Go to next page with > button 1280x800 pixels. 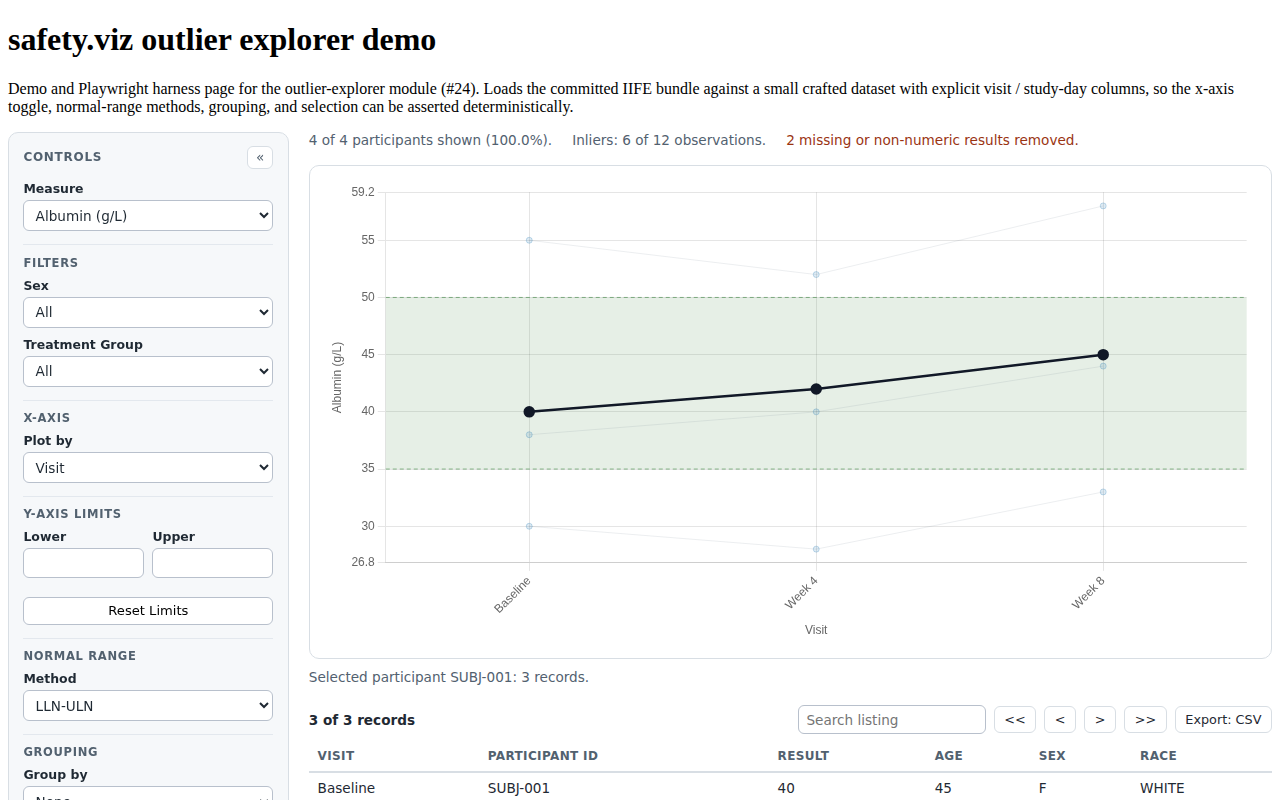1100,719
